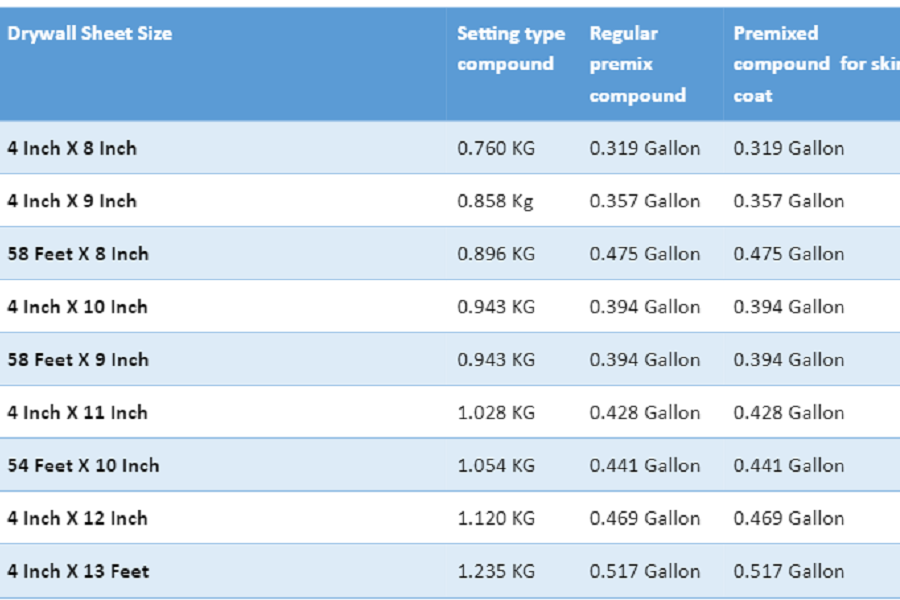Click the 58 Feet X 9 Inch row label
900x600 pixels.
coord(78,359)
